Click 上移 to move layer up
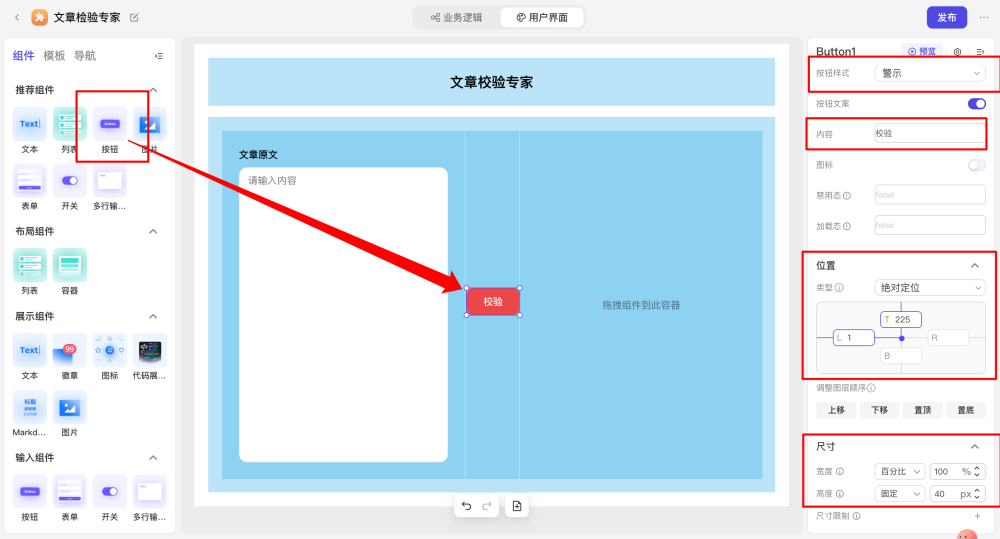The height and width of the screenshot is (539, 1000). 836,410
